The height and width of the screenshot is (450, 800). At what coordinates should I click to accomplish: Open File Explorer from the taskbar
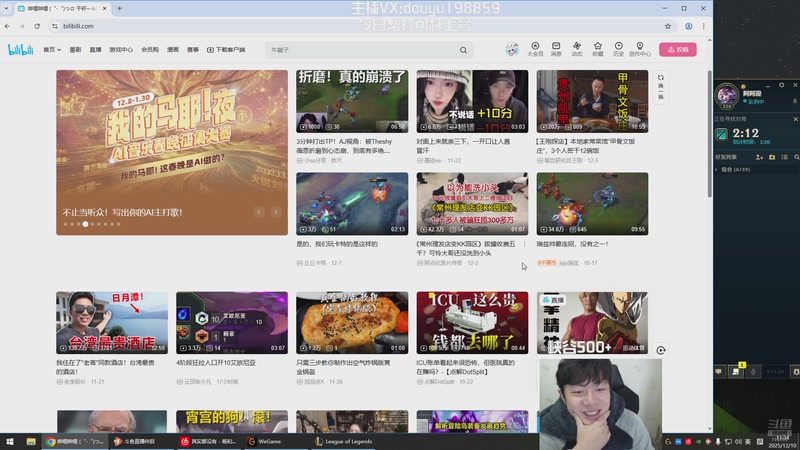pyautogui.click(x=31, y=441)
